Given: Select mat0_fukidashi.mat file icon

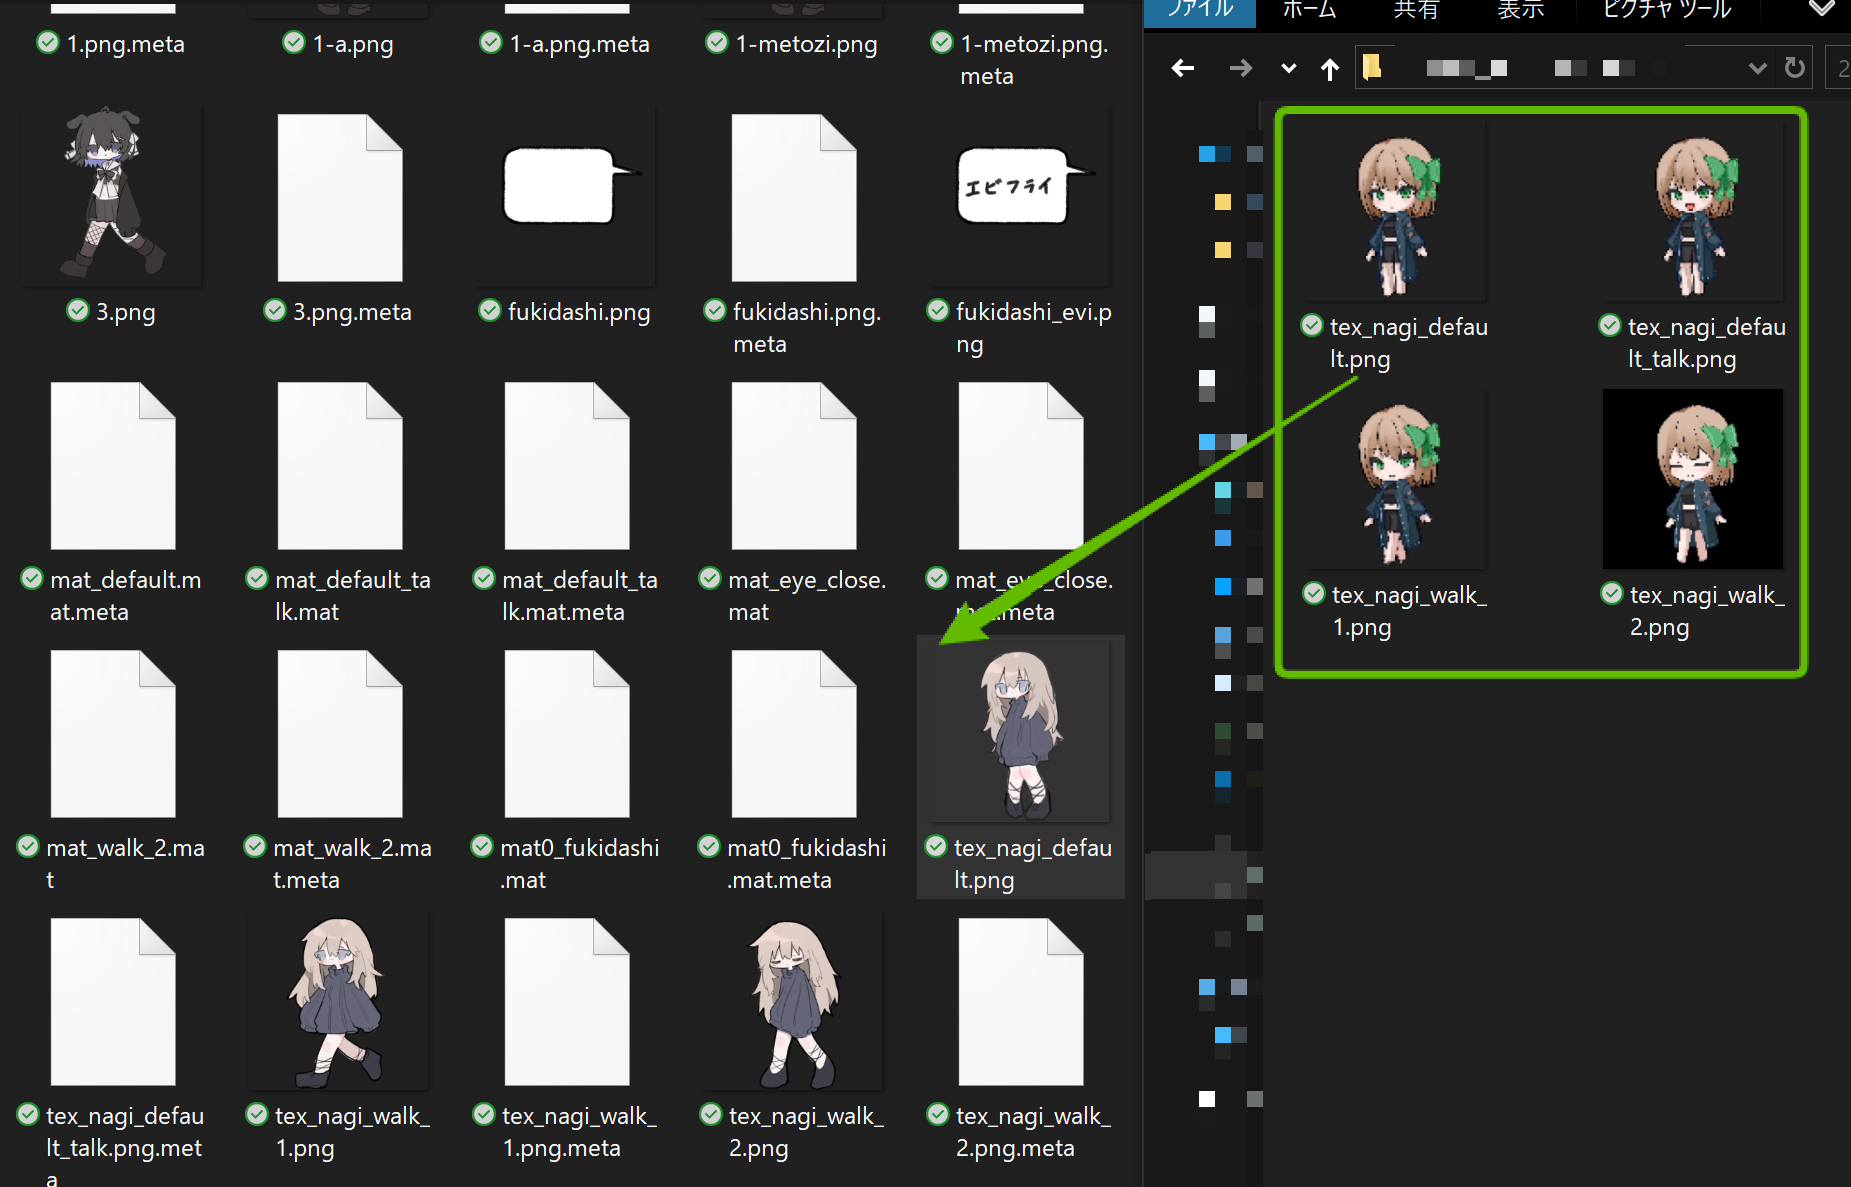Looking at the screenshot, I should (x=567, y=734).
